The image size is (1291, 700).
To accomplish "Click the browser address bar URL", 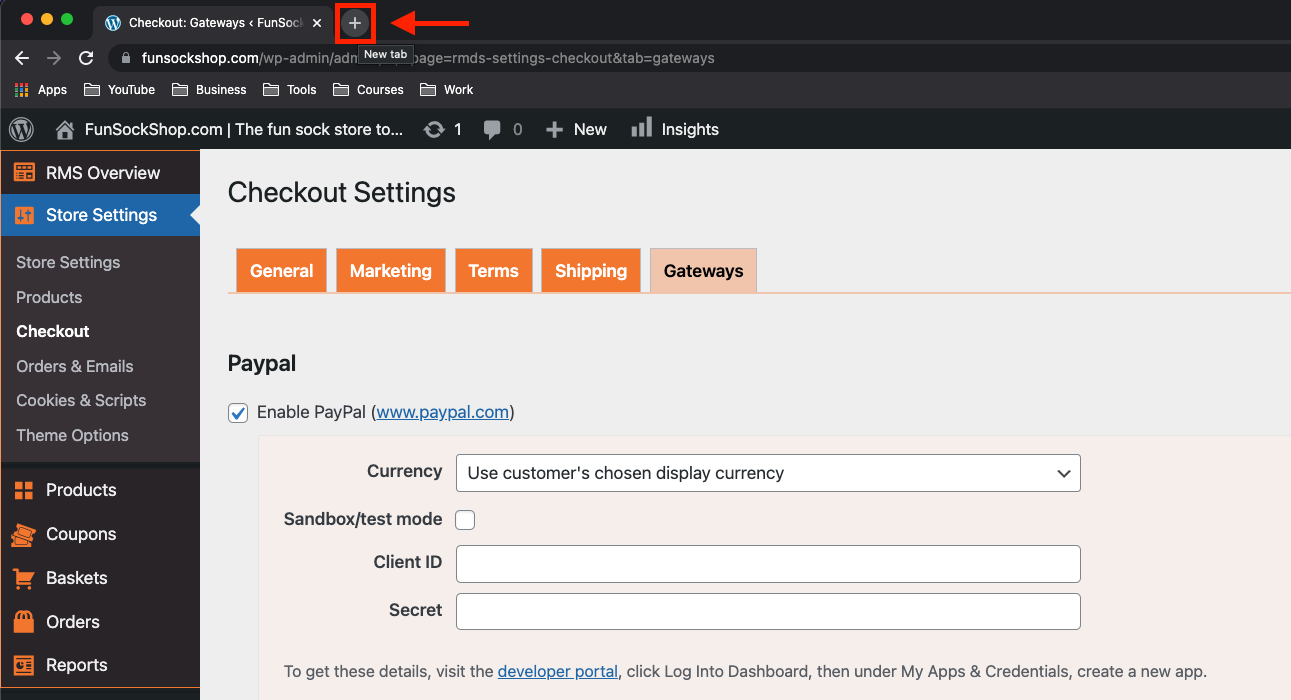I will coord(428,58).
